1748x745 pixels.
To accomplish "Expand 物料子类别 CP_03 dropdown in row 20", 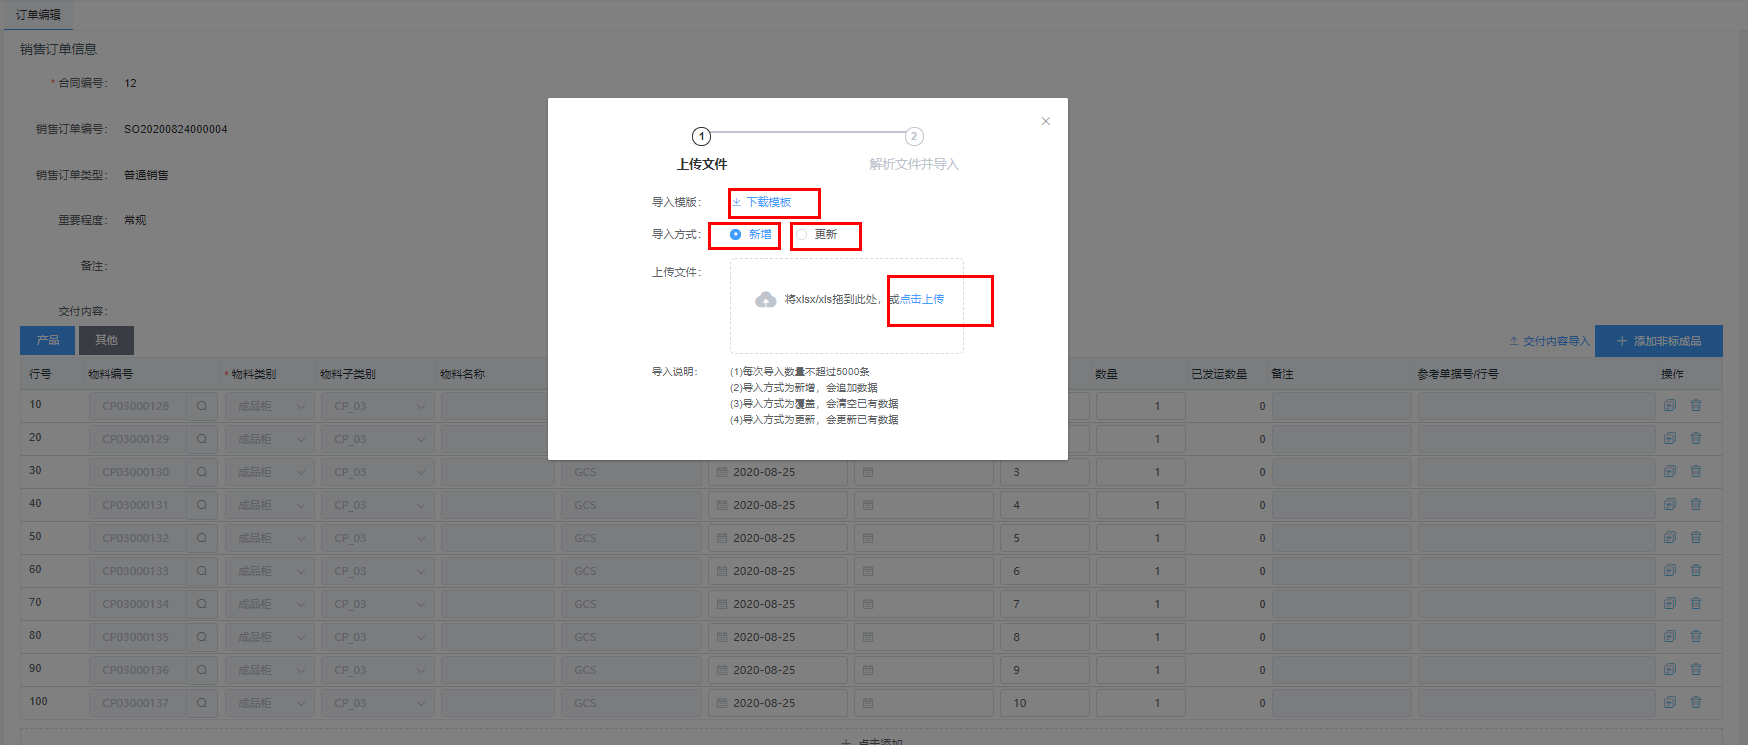I will (377, 439).
